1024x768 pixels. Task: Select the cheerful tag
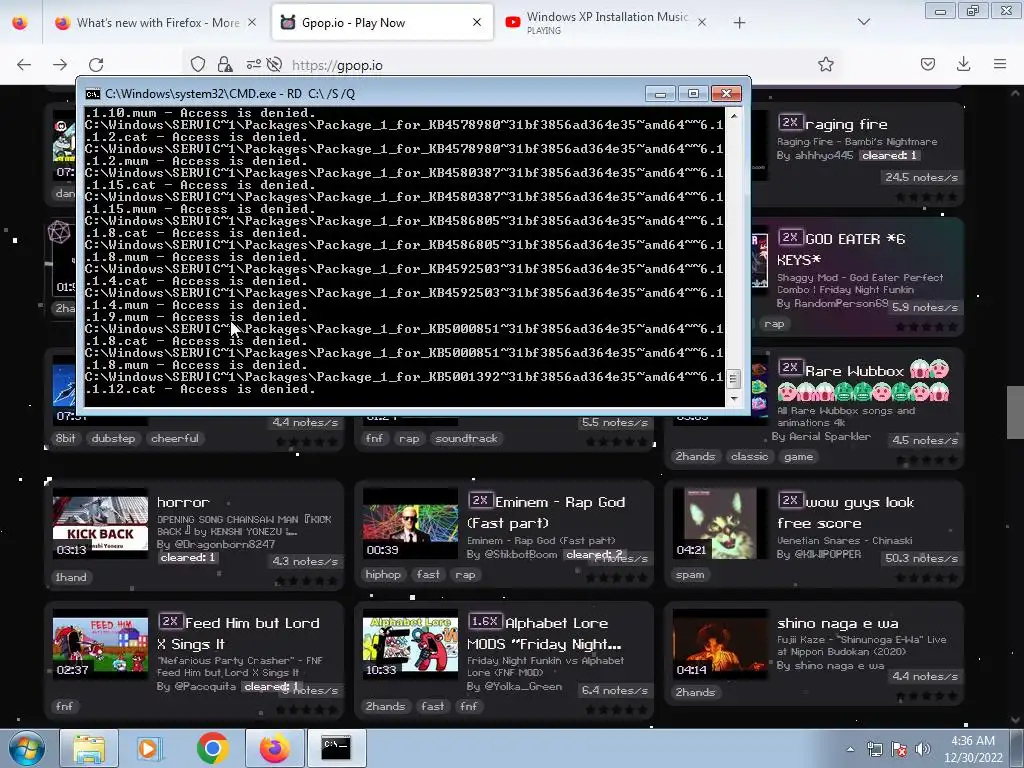coord(174,438)
